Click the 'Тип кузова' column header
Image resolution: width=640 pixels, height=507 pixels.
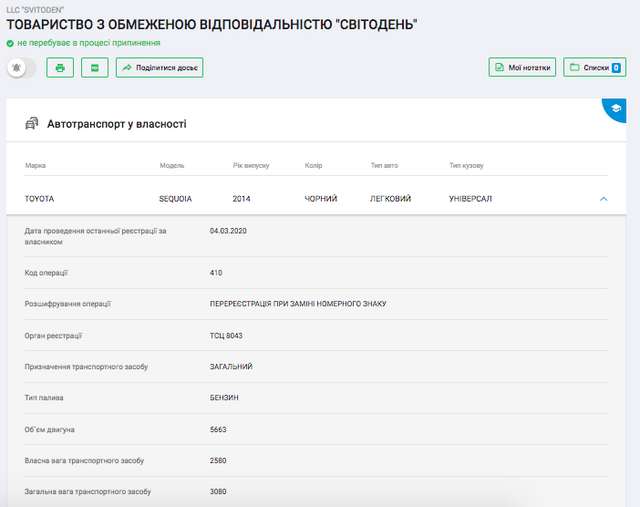469,165
